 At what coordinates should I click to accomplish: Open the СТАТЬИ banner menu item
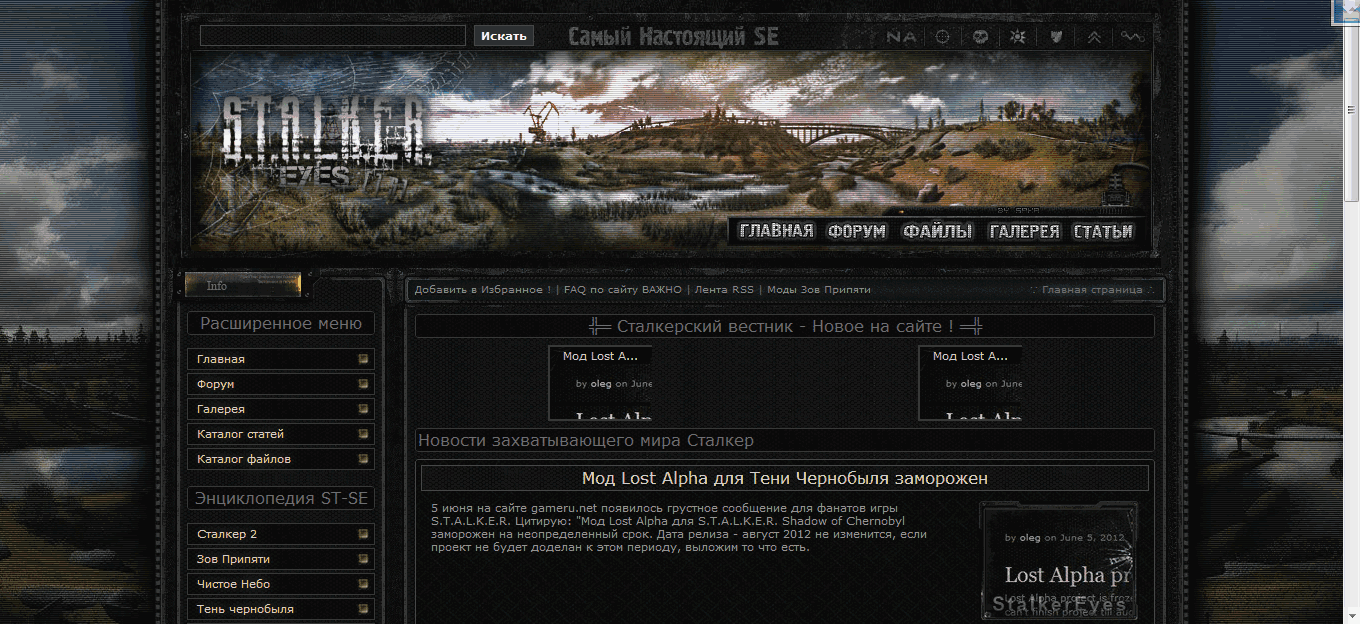tap(1103, 231)
